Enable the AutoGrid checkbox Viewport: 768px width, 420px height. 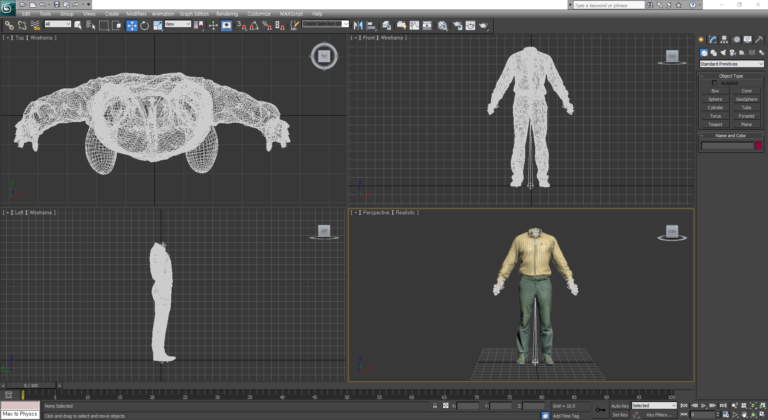(x=713, y=83)
